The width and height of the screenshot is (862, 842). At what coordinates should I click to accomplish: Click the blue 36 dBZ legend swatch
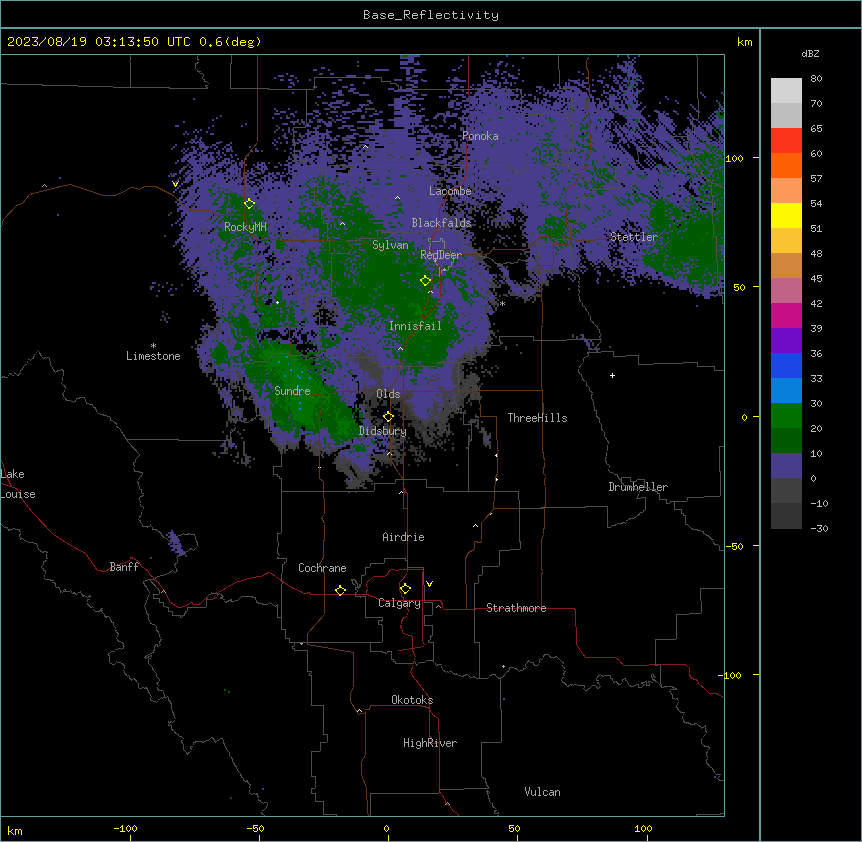(x=786, y=365)
